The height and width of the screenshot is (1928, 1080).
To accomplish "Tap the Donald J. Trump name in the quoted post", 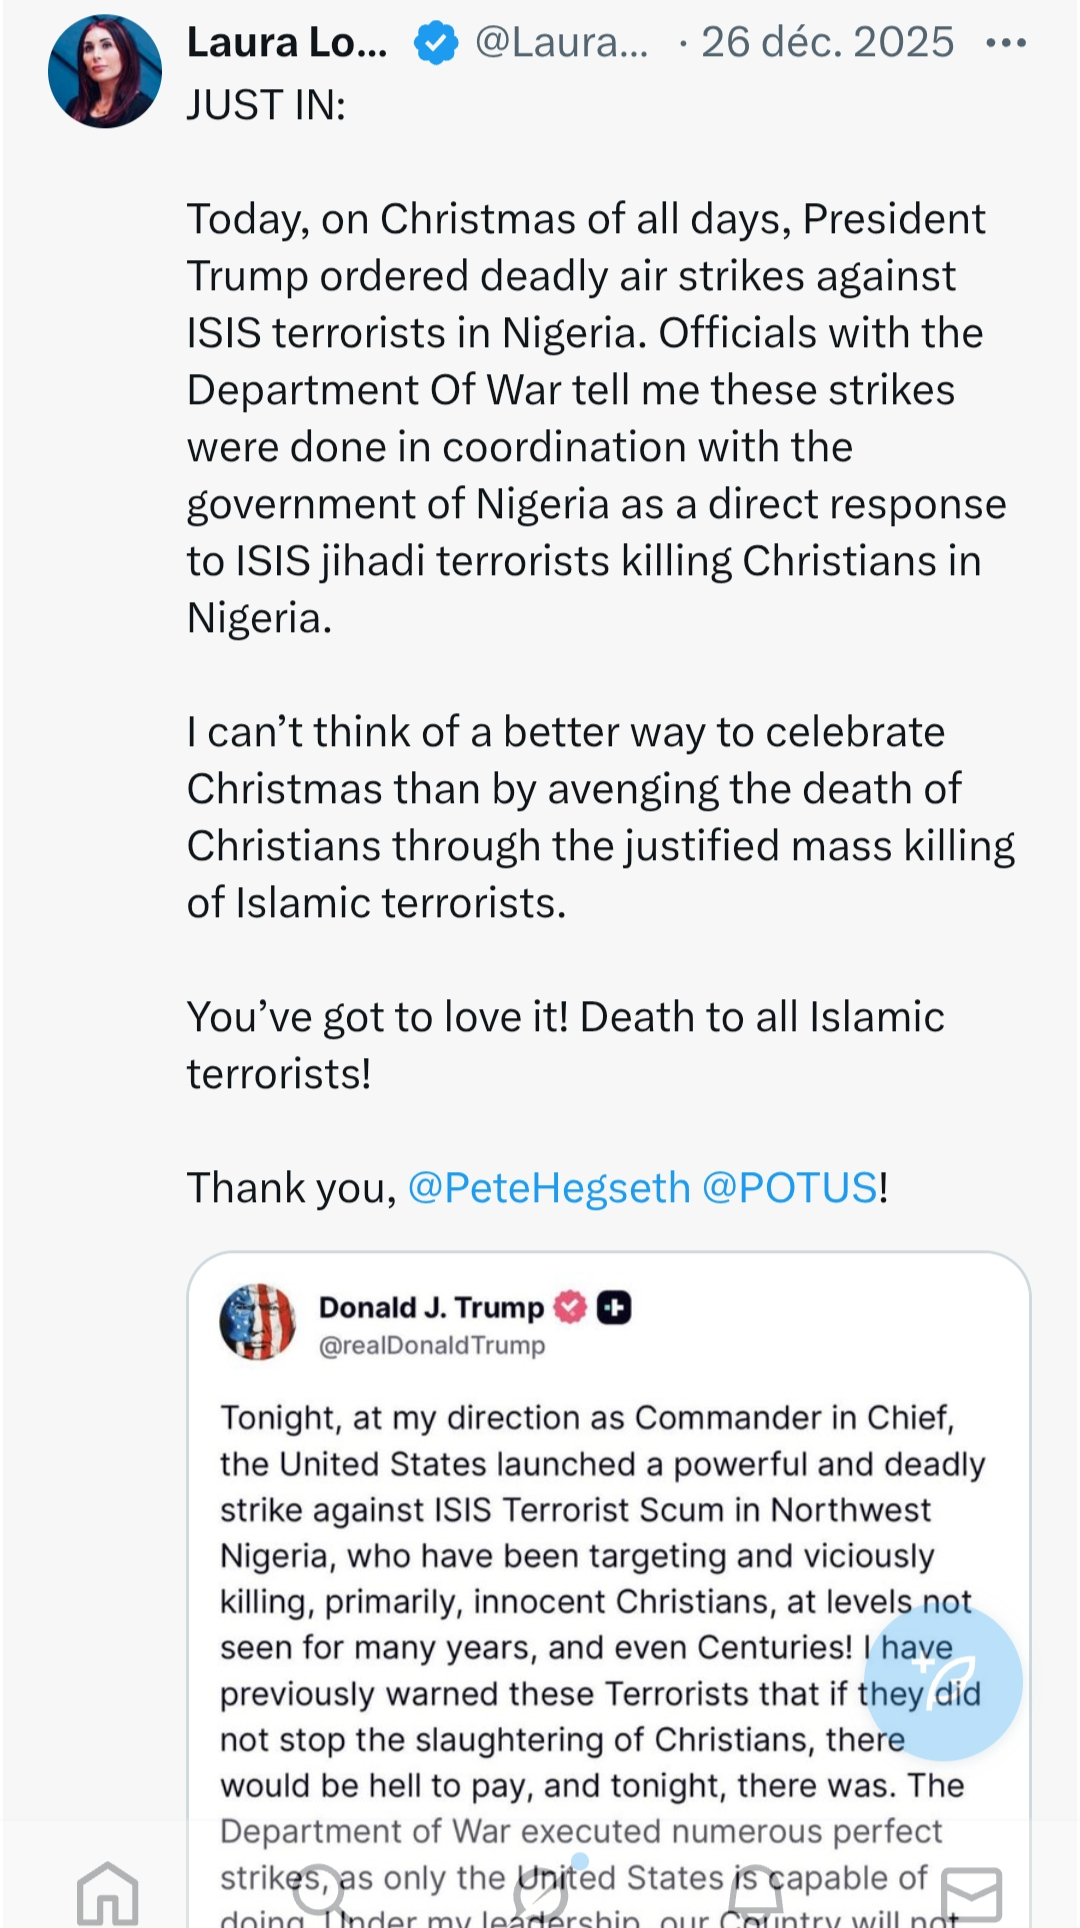I will (431, 1307).
